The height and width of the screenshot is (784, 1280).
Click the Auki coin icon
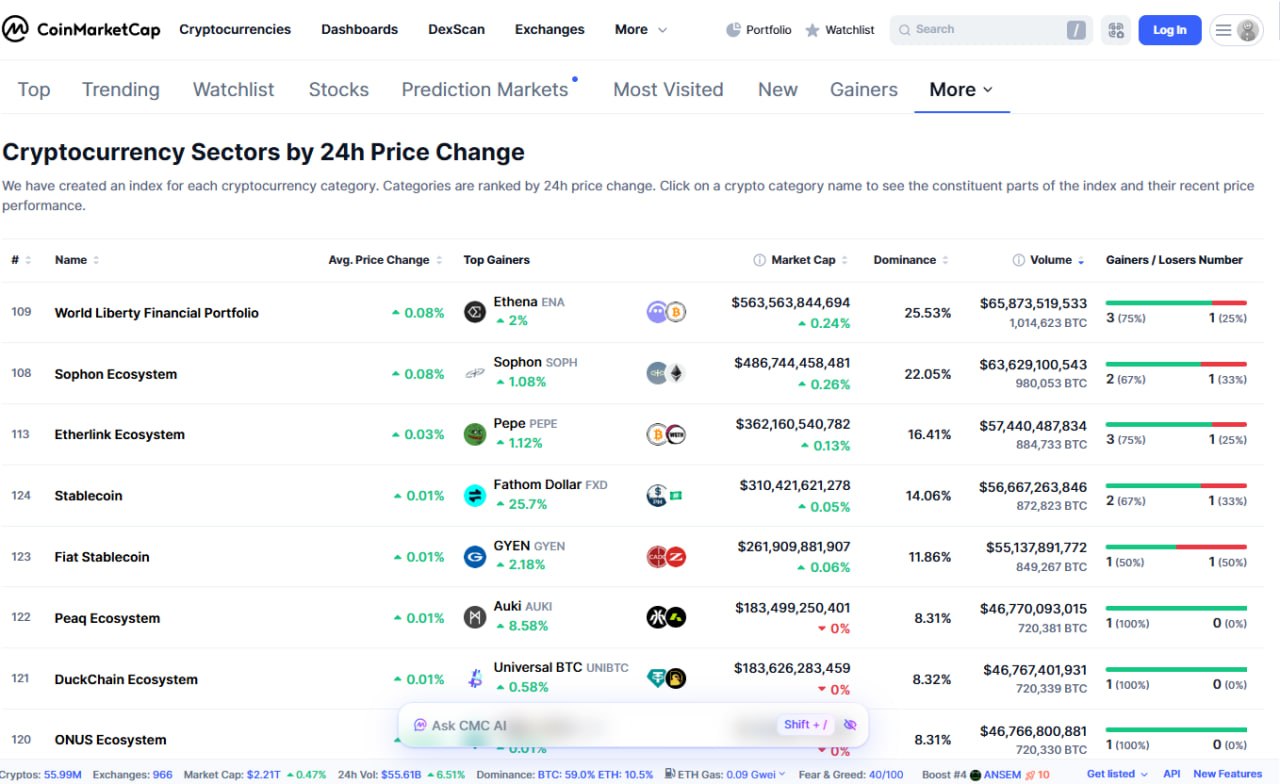click(x=475, y=617)
